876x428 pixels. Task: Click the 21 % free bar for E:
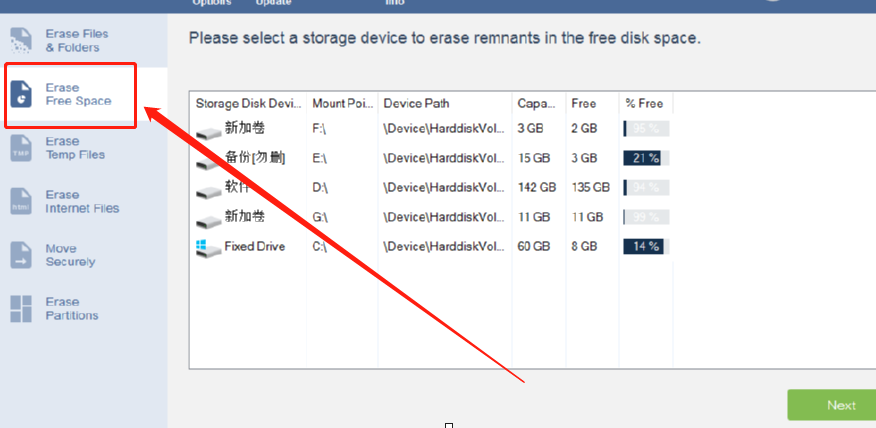click(646, 158)
